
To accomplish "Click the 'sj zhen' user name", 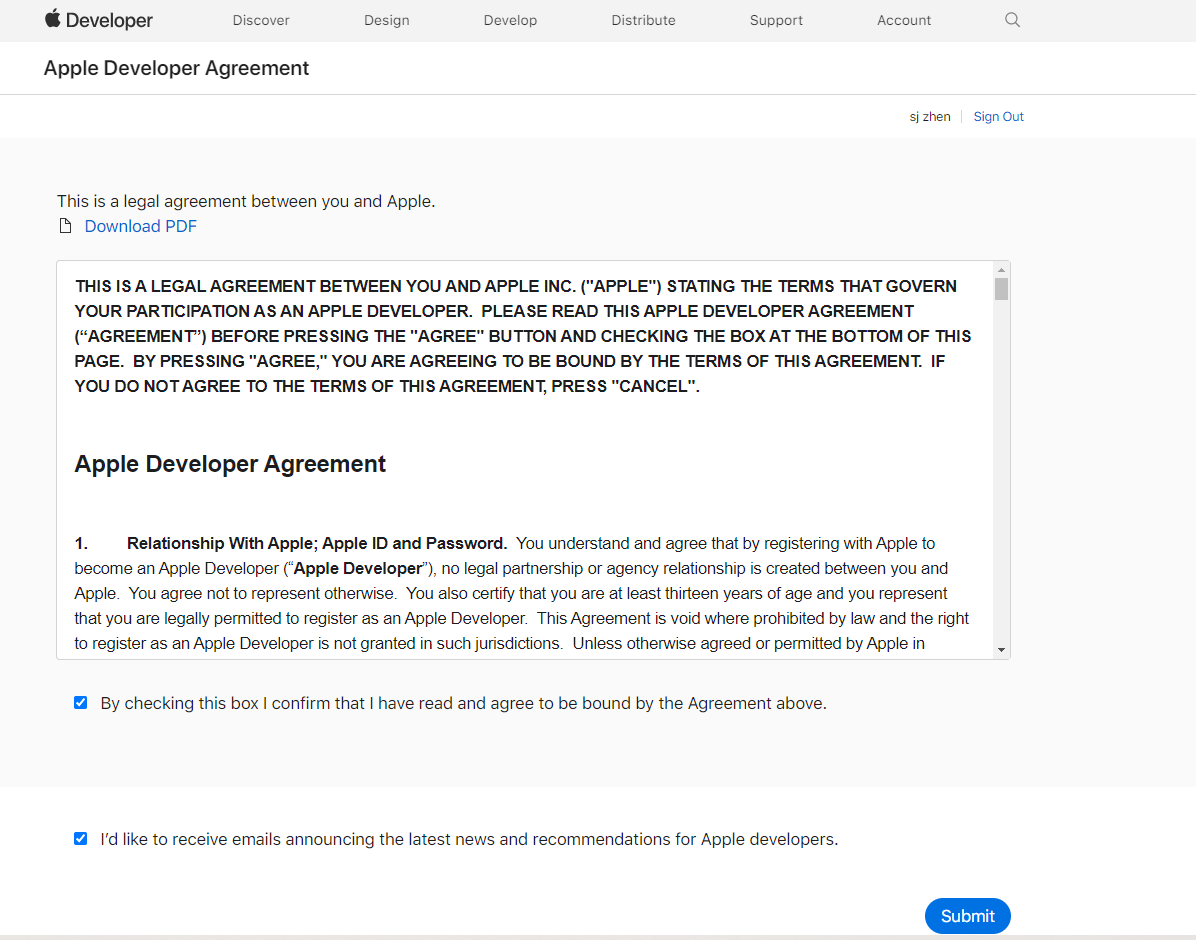I will [x=930, y=117].
